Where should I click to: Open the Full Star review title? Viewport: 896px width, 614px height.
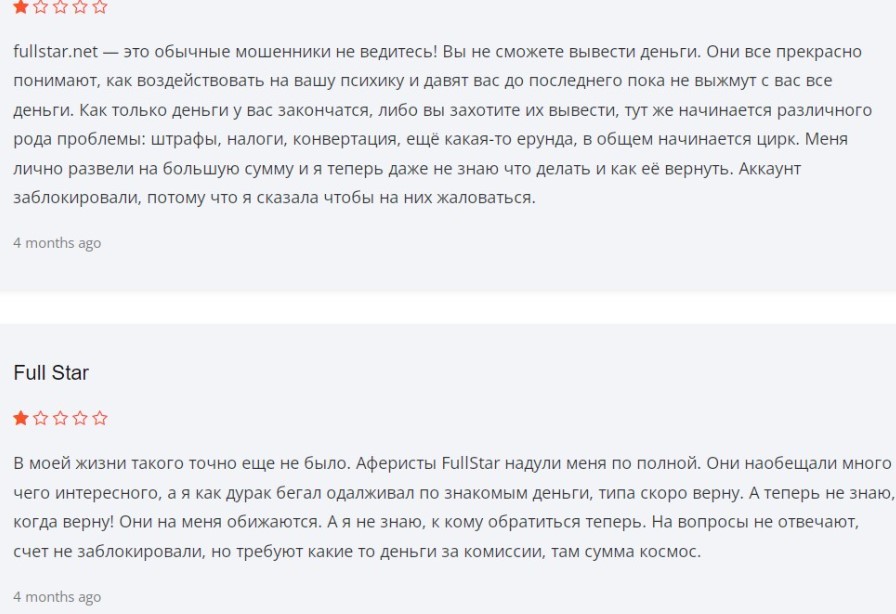click(x=51, y=373)
